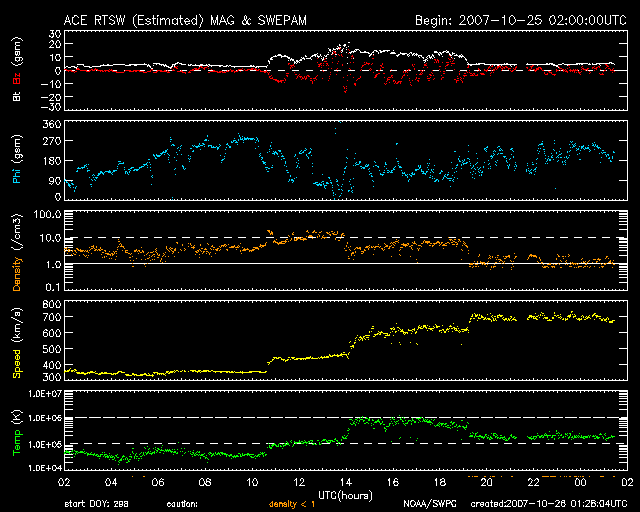Click the '1.0E+06' tick on Temp axis
Viewport: 640px width, 512px height.
click(x=45, y=418)
